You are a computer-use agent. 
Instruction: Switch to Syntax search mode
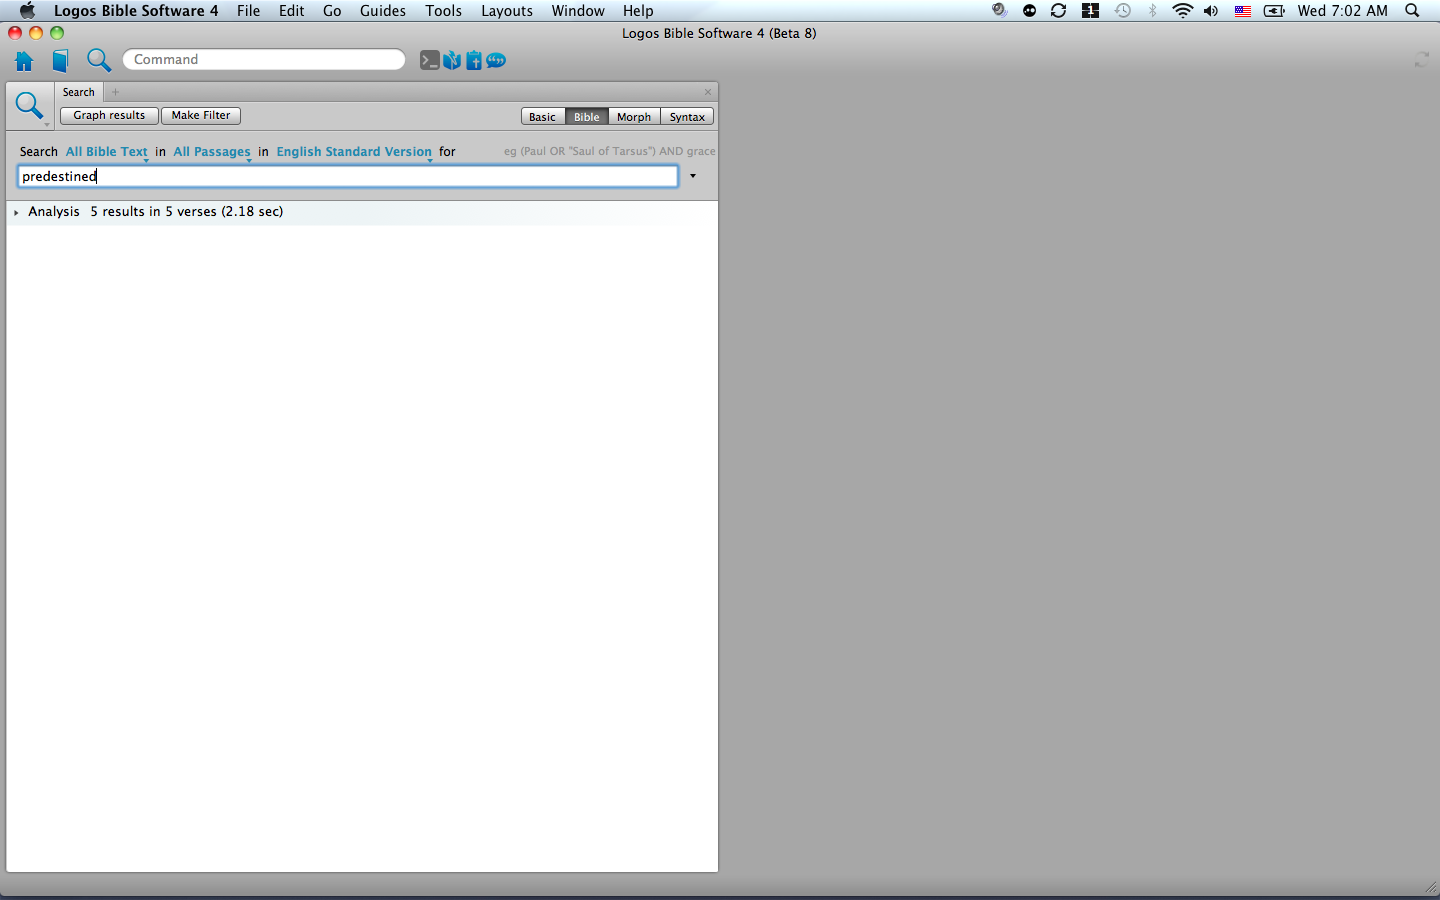pos(687,117)
